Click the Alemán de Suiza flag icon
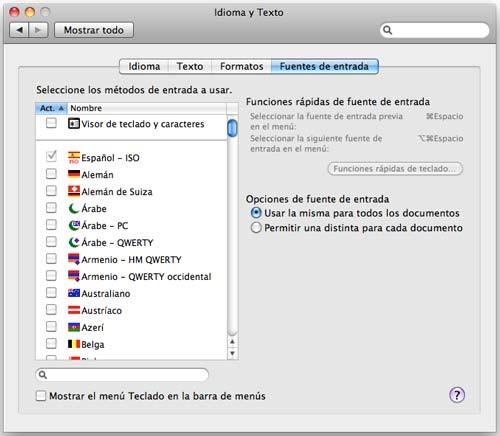500x436 pixels. 74,191
